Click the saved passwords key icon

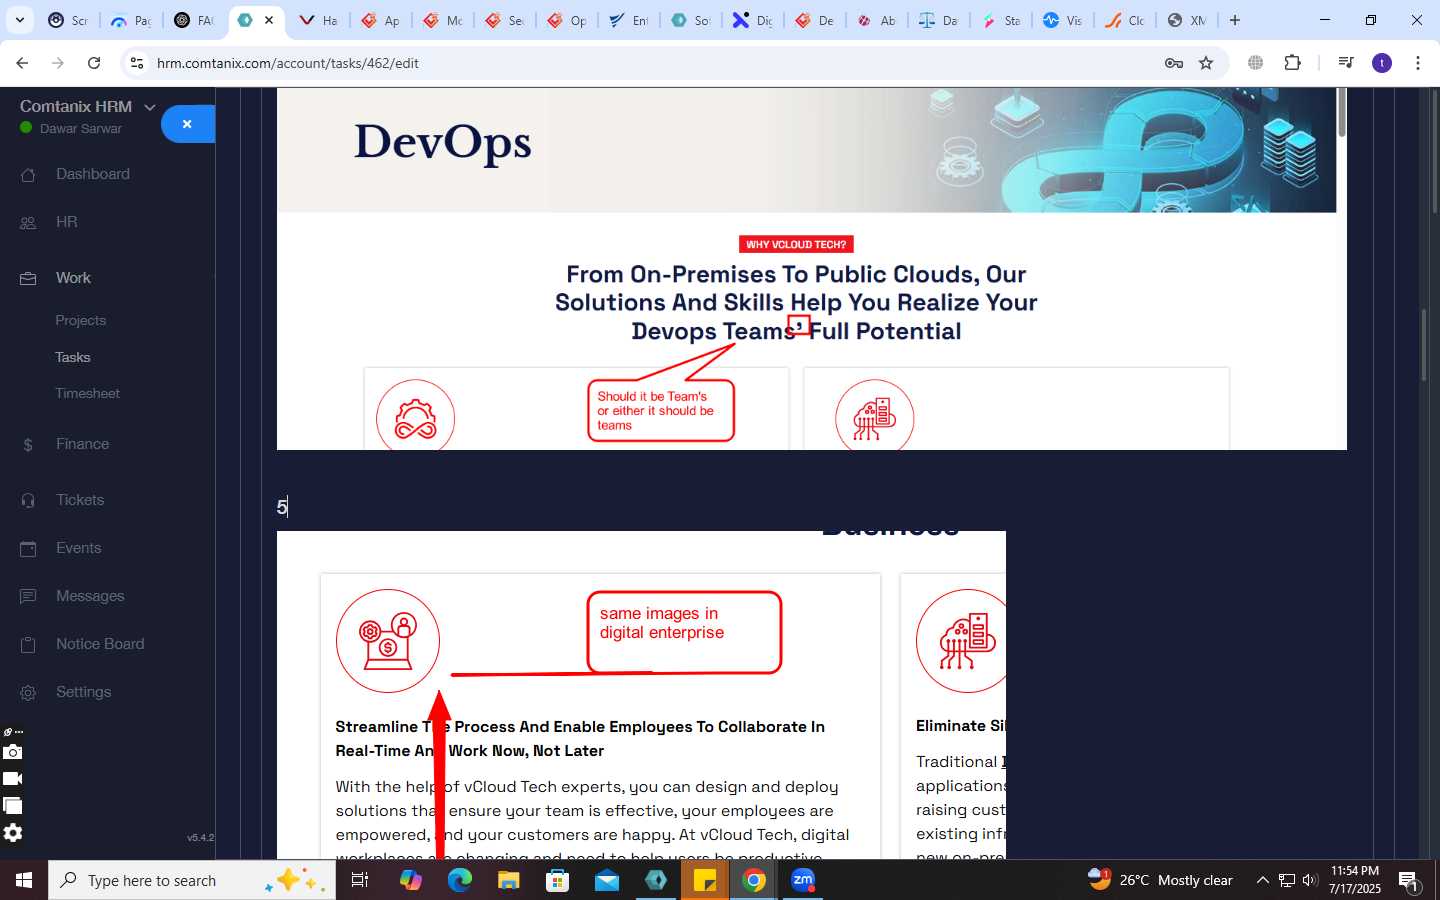click(x=1174, y=63)
